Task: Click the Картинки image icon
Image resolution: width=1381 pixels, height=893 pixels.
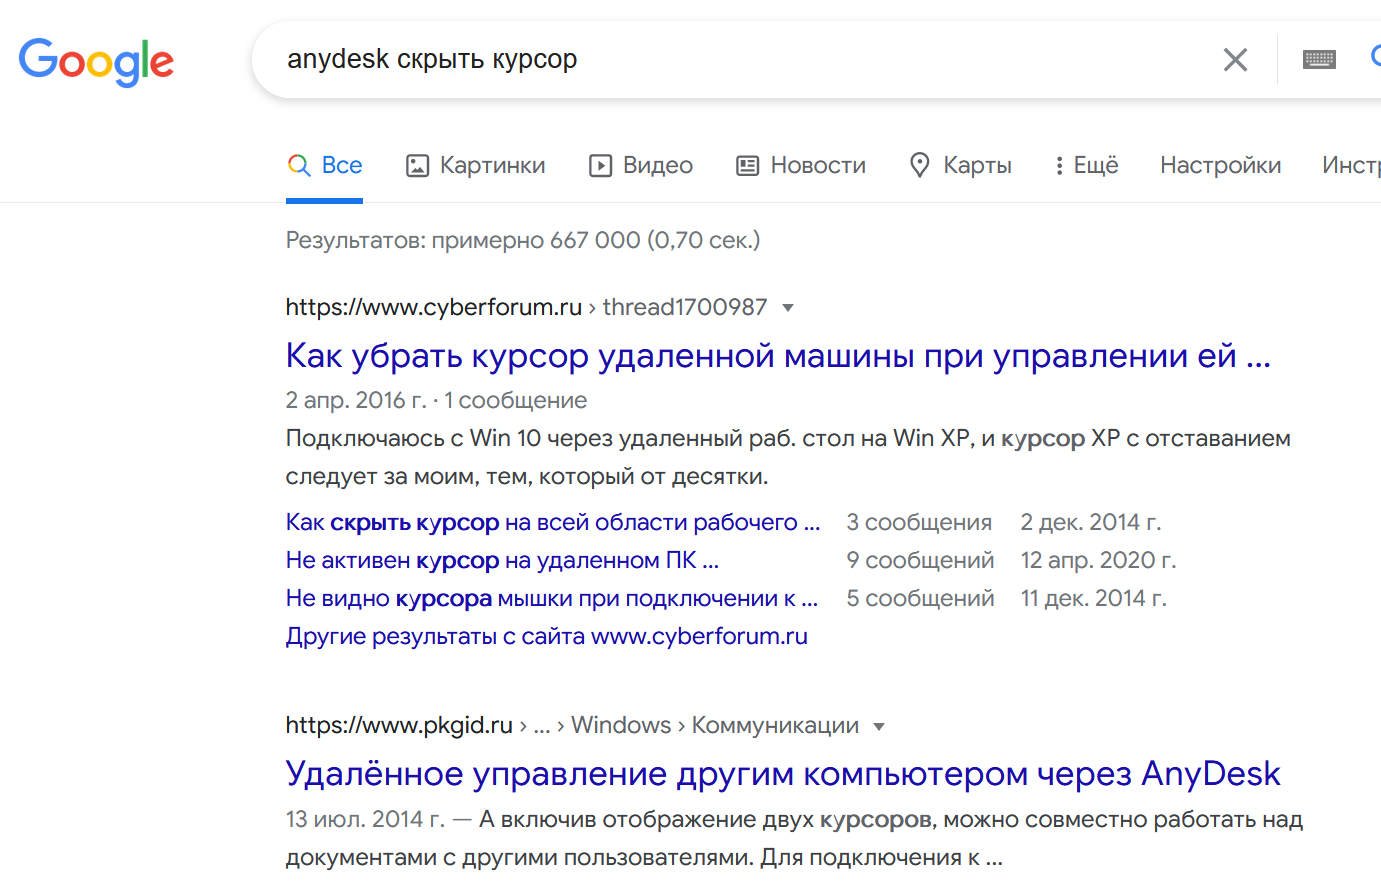Action: pyautogui.click(x=417, y=165)
